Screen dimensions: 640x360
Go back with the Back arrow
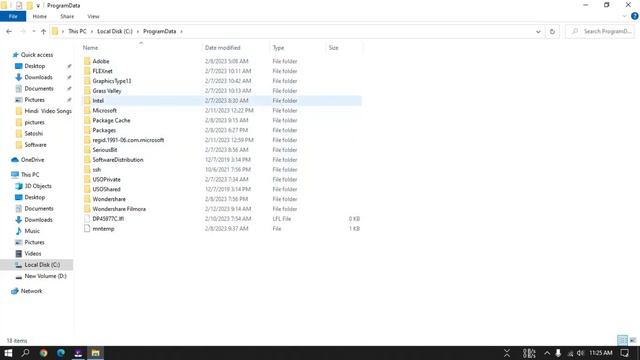[9, 31]
